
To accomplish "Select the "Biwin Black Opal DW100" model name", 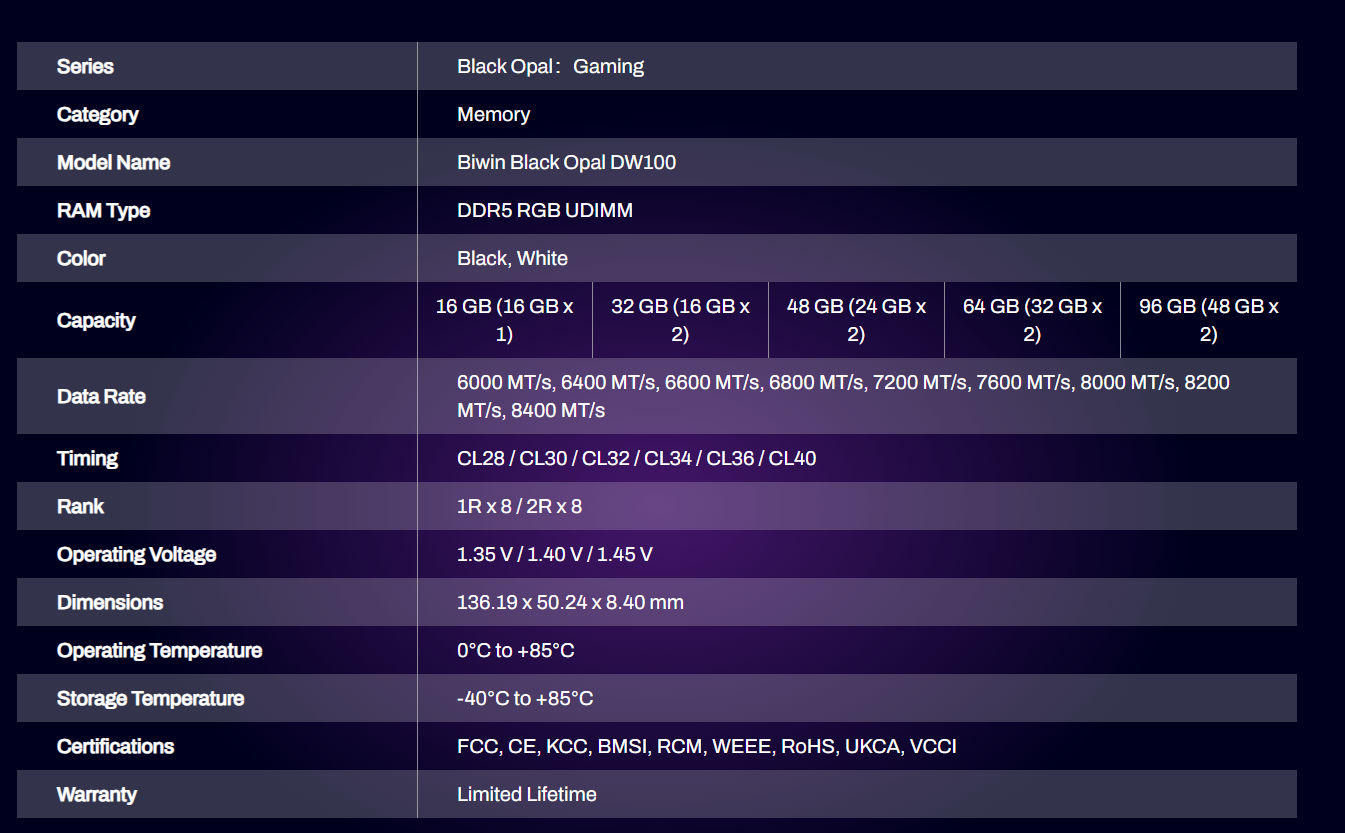I will tap(566, 163).
